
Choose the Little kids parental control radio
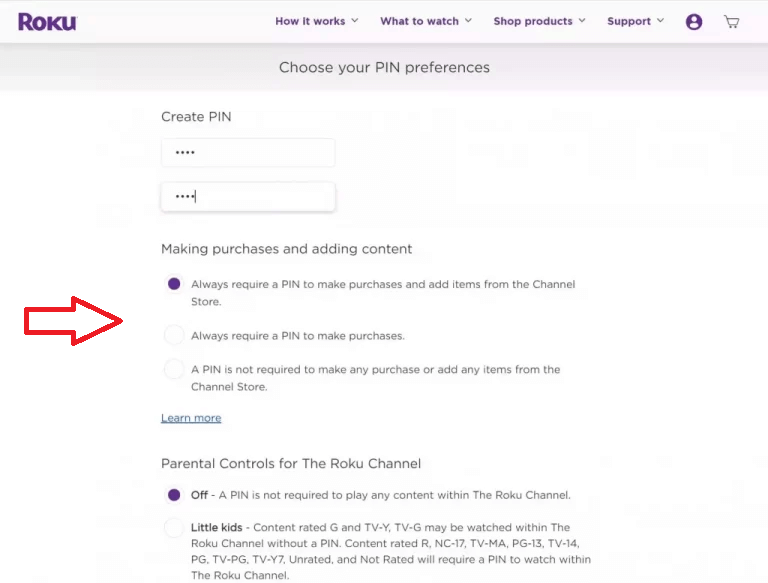pyautogui.click(x=174, y=527)
